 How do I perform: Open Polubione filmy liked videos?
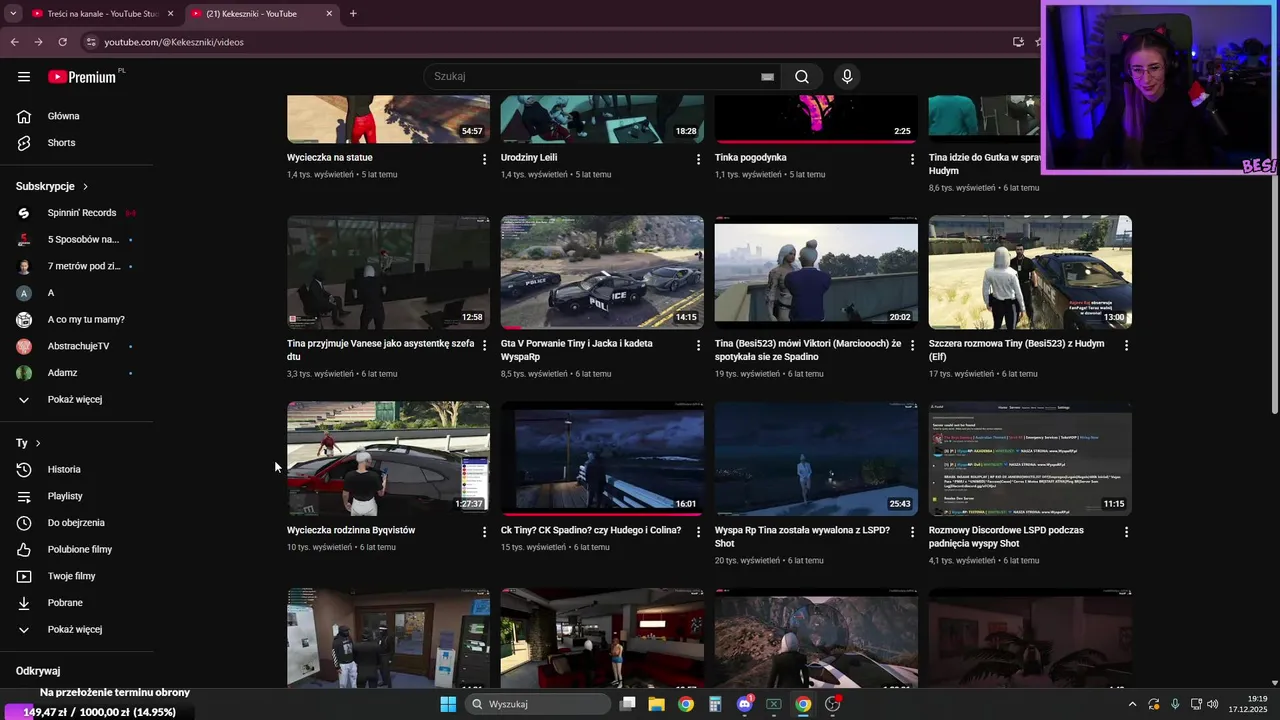point(78,550)
